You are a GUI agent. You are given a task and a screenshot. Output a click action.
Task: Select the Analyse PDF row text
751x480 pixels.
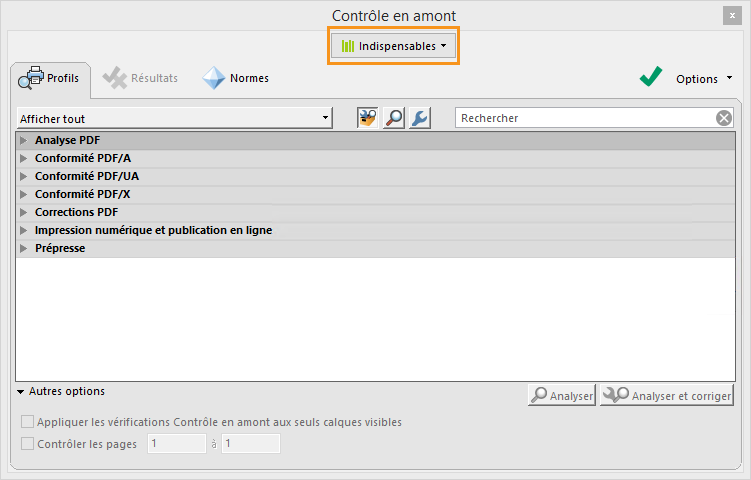pyautogui.click(x=68, y=140)
